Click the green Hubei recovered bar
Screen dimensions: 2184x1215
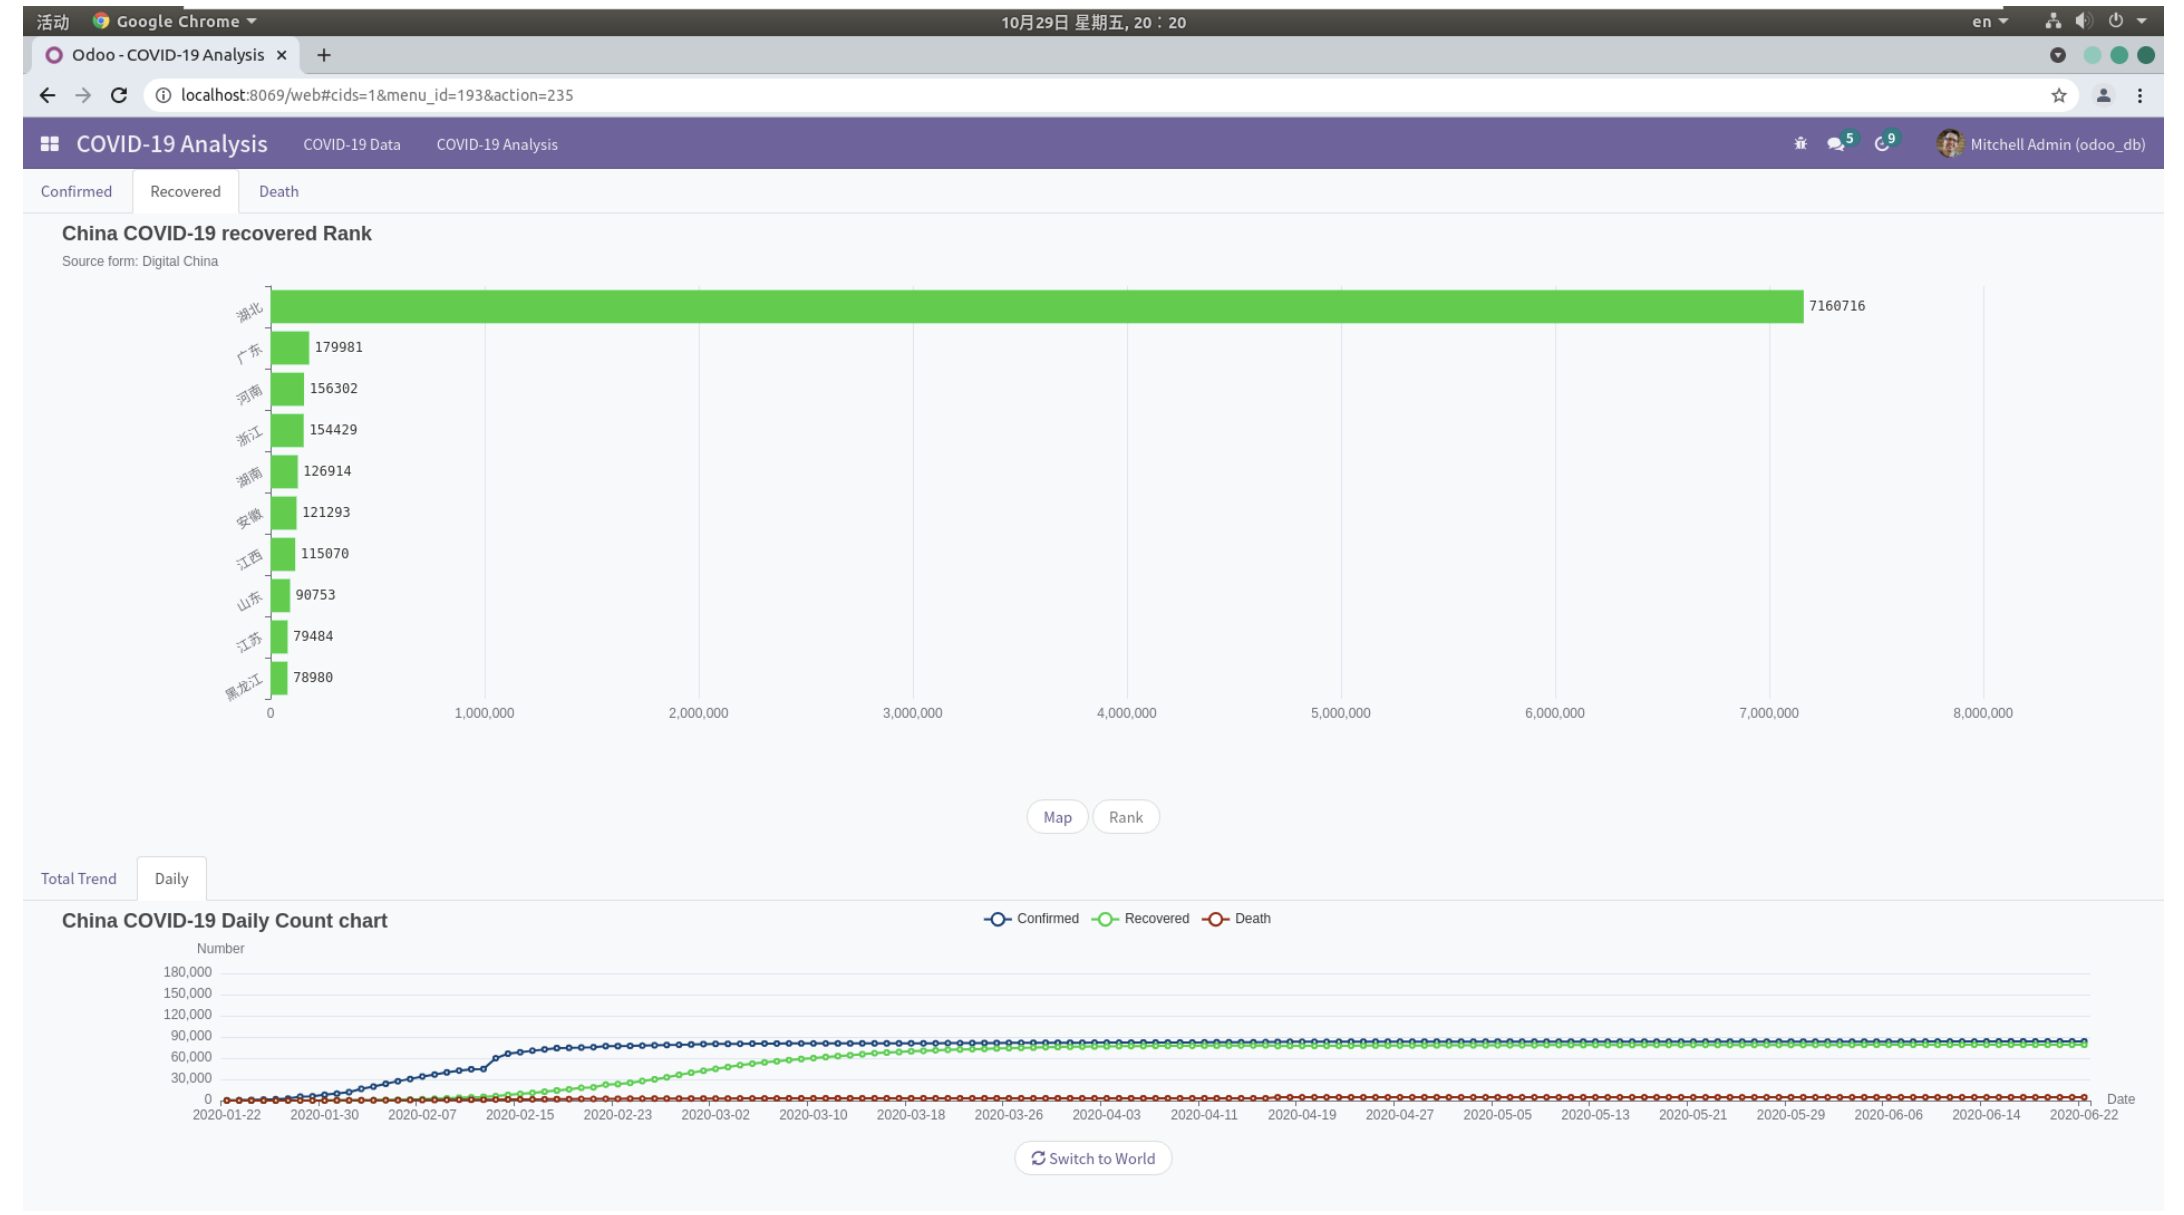pyautogui.click(x=1000, y=306)
